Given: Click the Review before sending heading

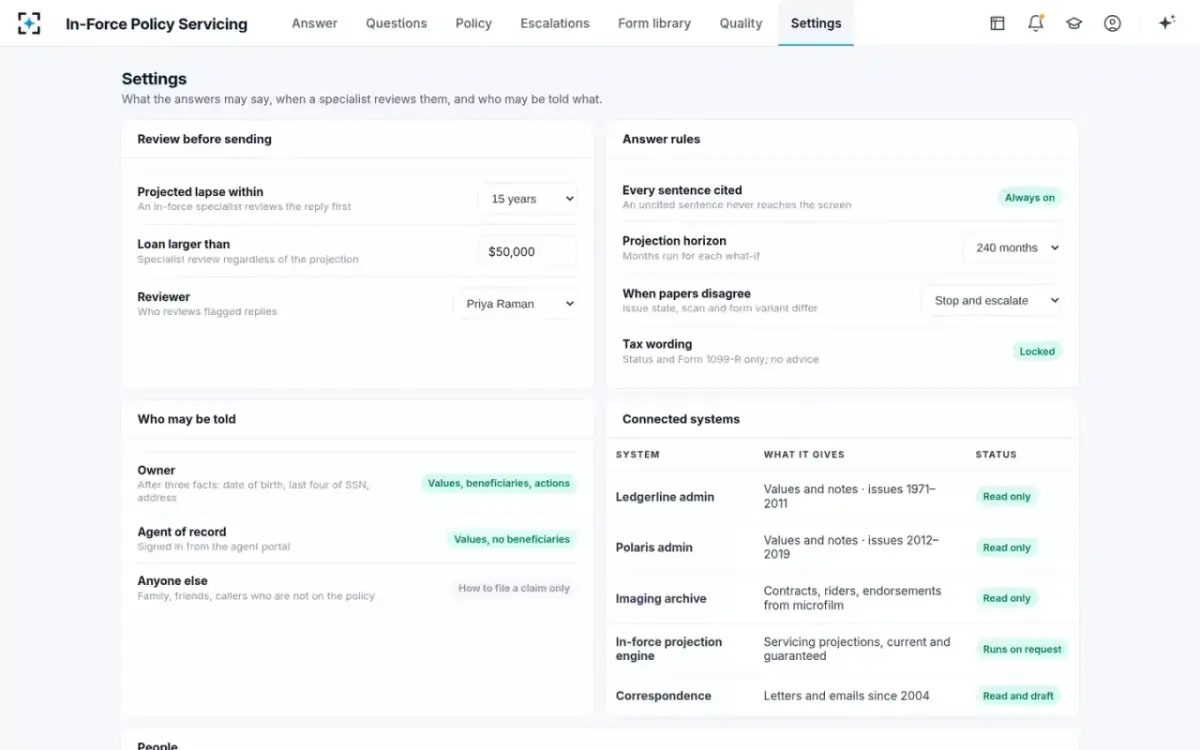Looking at the screenshot, I should click(205, 139).
